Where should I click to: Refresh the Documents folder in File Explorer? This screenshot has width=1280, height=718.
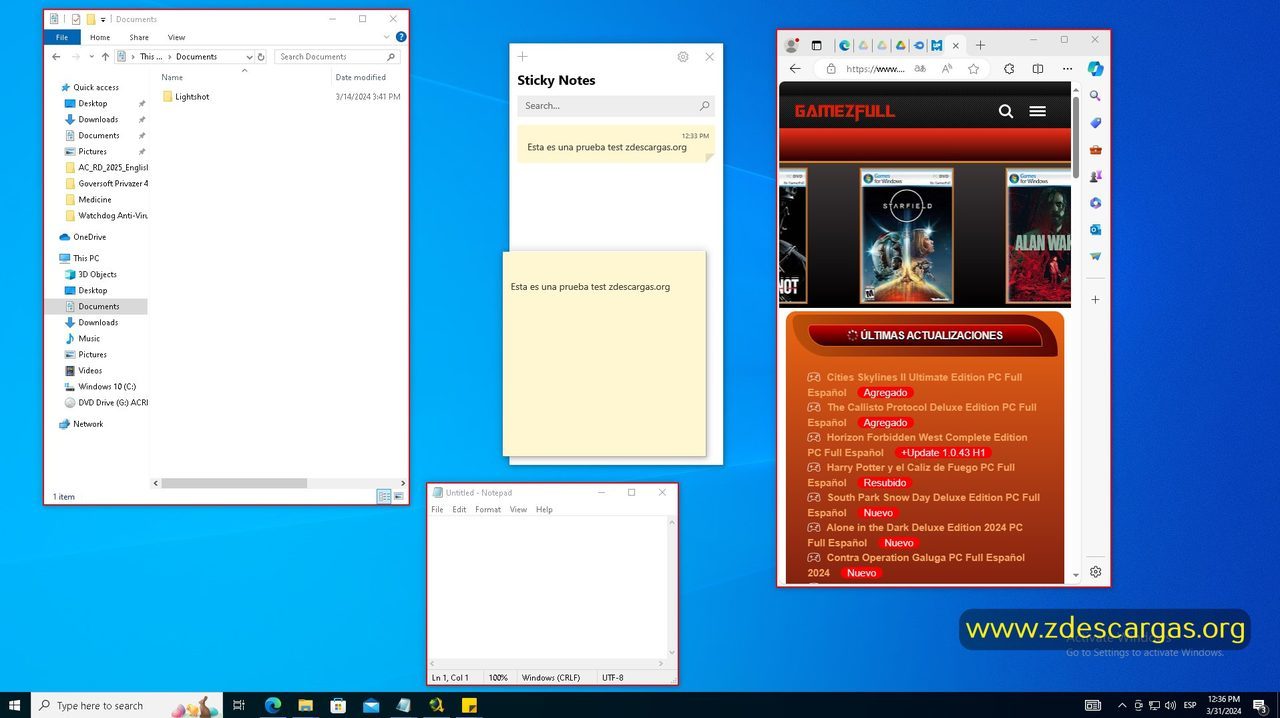pyautogui.click(x=261, y=57)
